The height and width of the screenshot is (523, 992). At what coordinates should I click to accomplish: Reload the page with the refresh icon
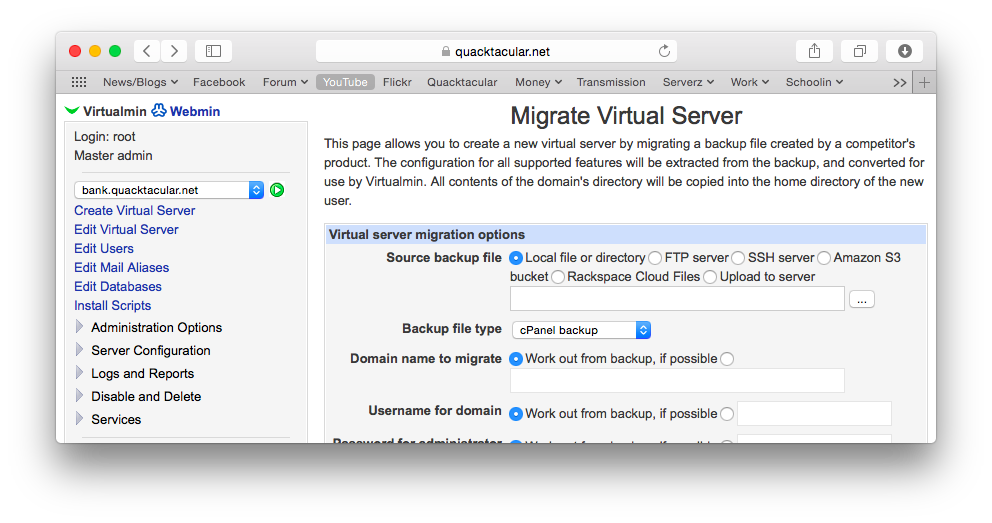click(664, 51)
